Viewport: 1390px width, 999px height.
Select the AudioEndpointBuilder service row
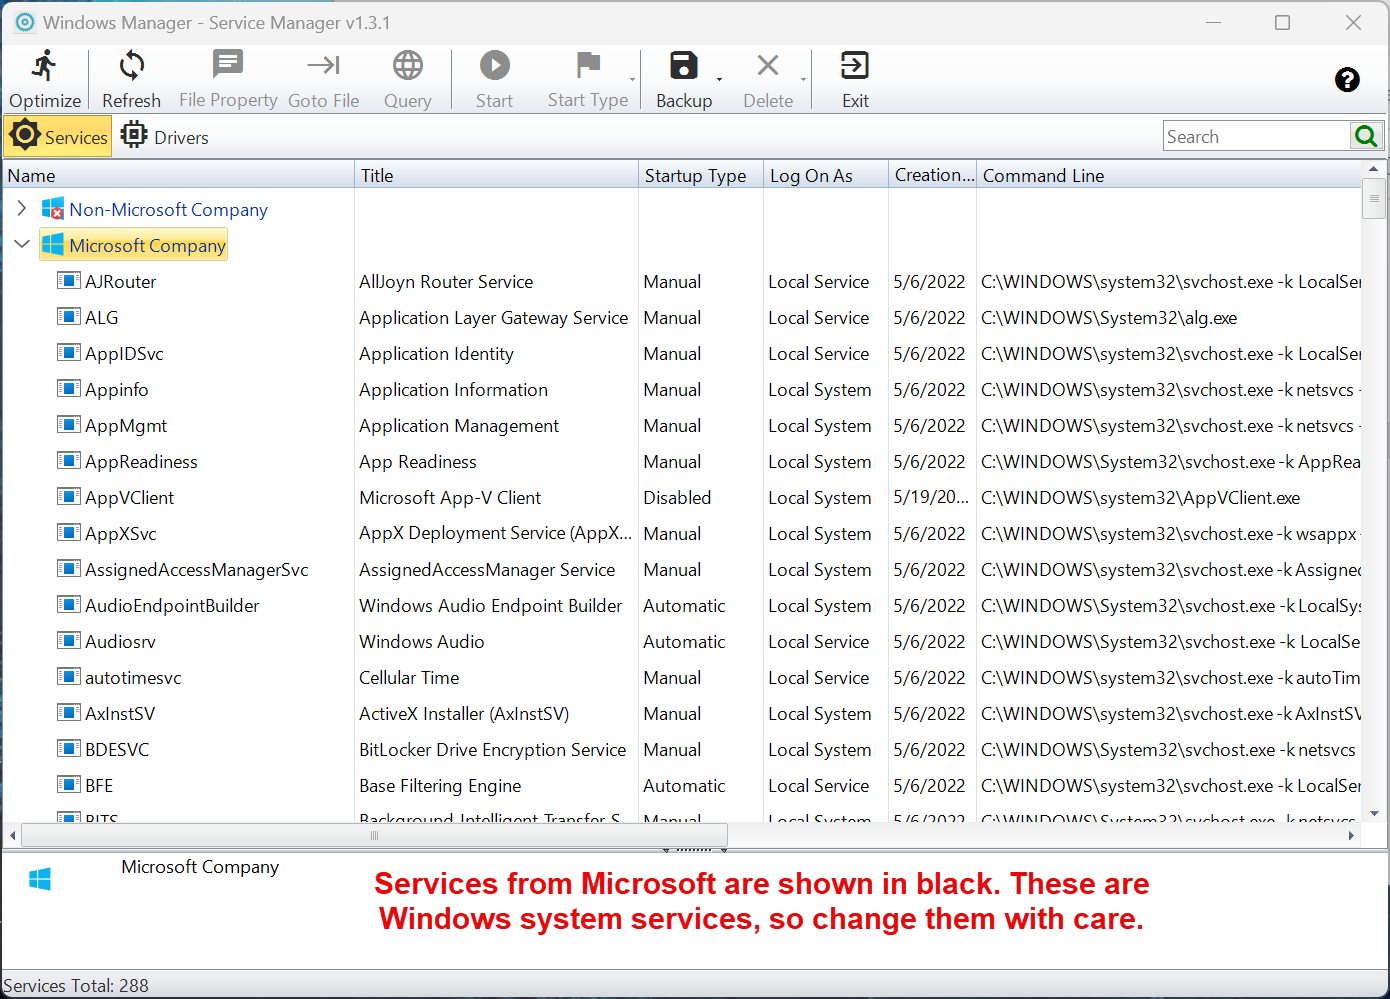click(x=682, y=605)
